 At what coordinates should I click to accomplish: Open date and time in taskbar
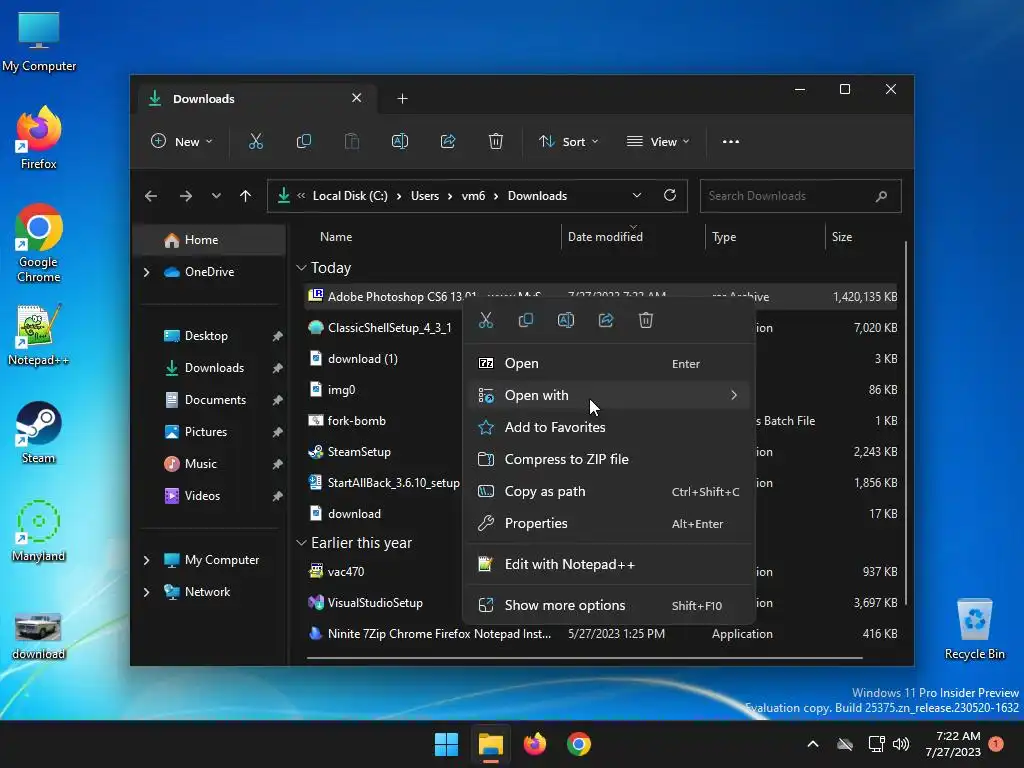point(953,744)
